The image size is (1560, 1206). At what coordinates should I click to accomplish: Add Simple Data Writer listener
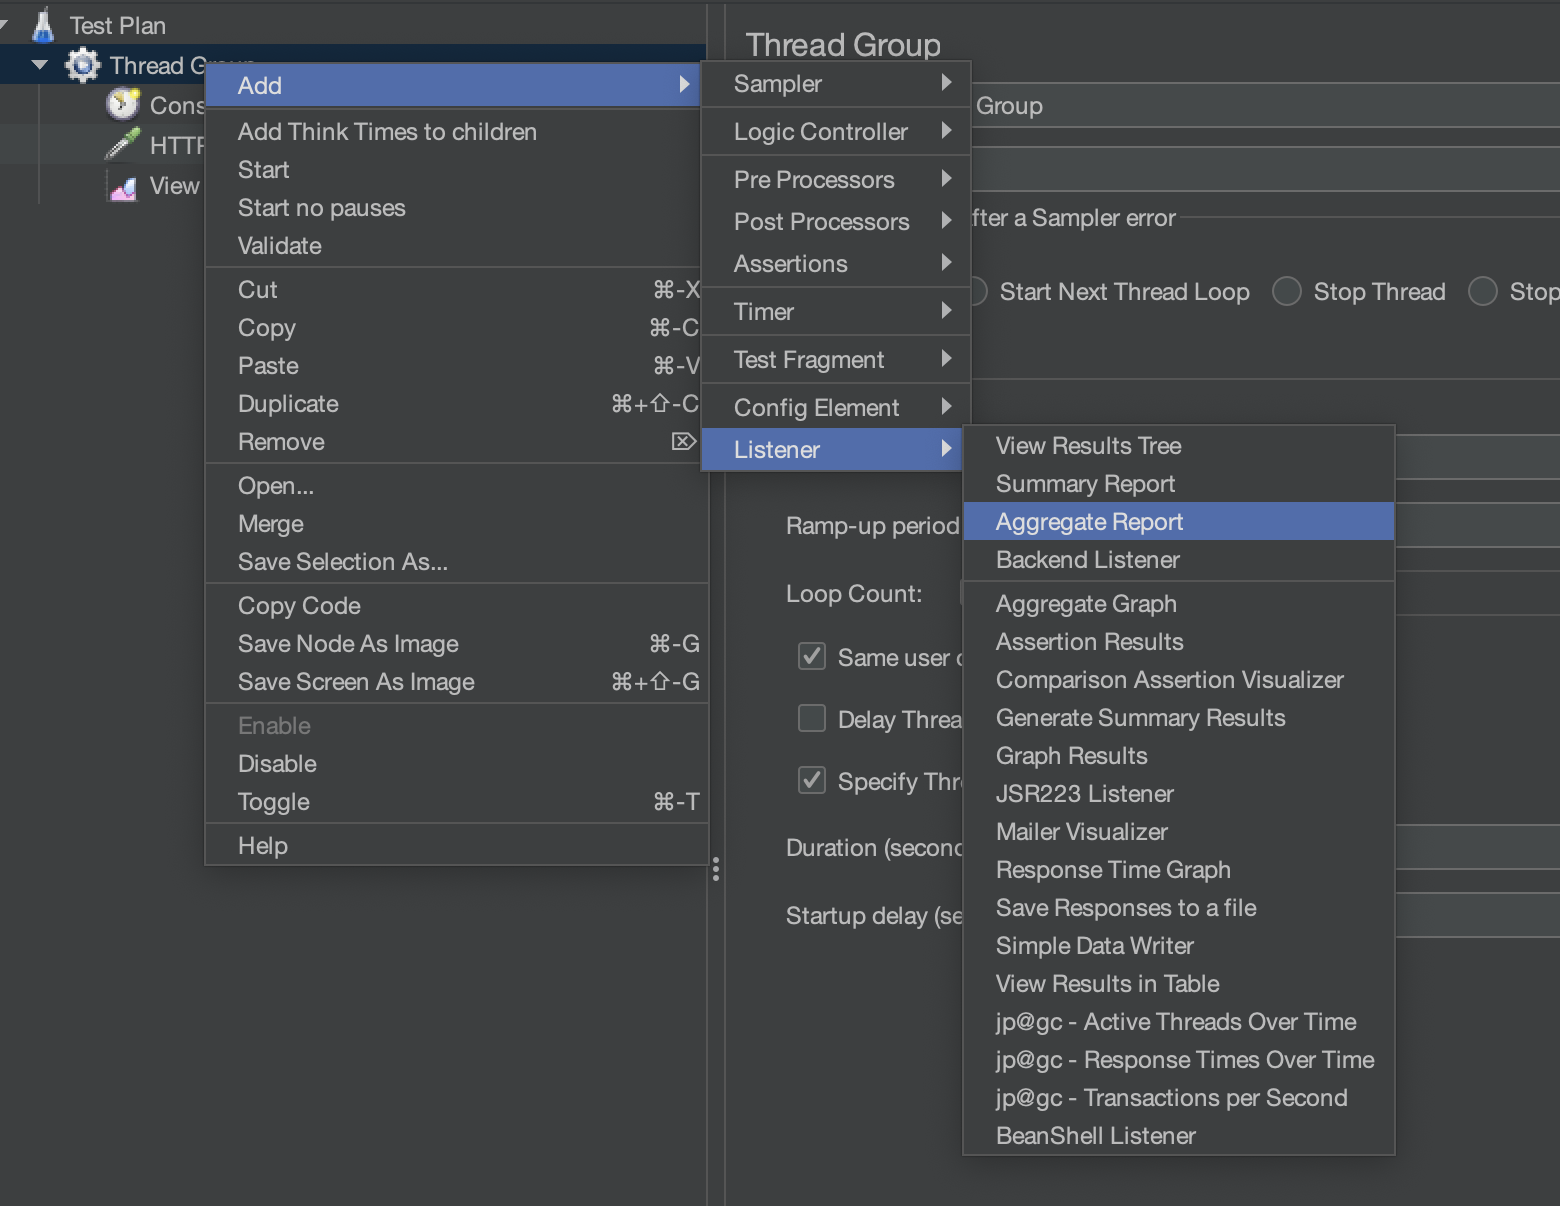click(x=1179, y=946)
